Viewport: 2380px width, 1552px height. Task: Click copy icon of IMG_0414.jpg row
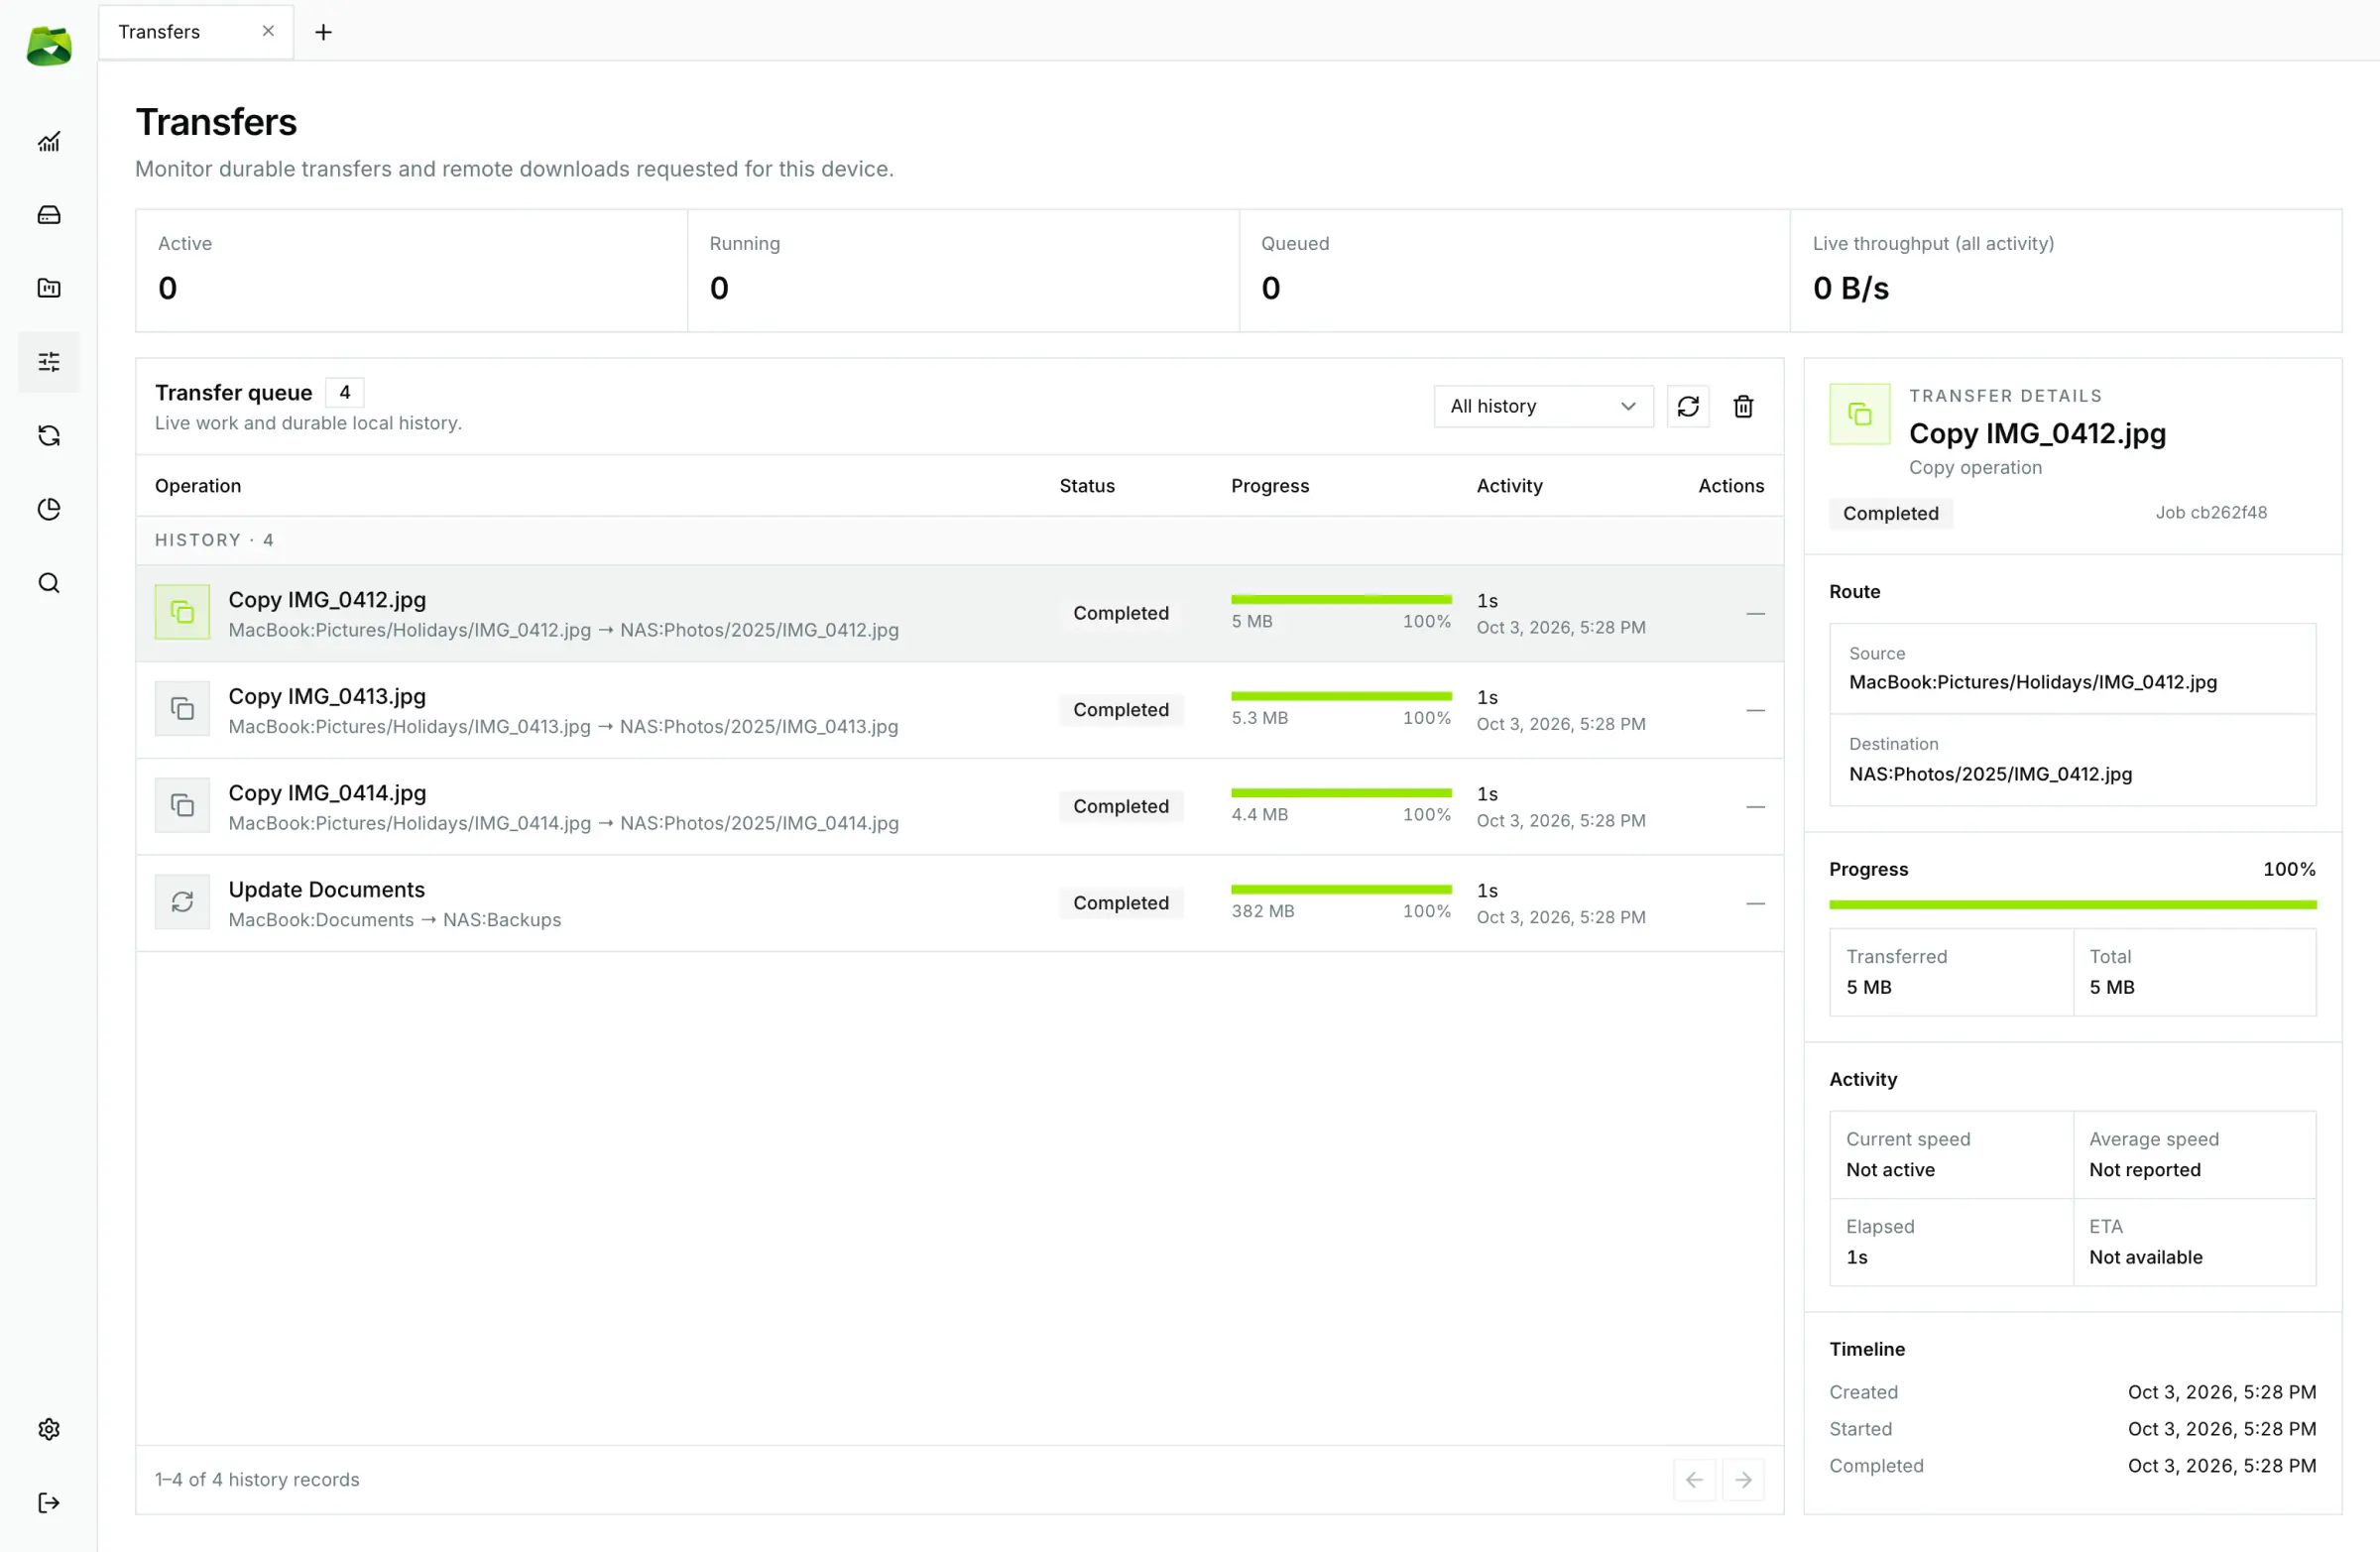click(x=182, y=805)
